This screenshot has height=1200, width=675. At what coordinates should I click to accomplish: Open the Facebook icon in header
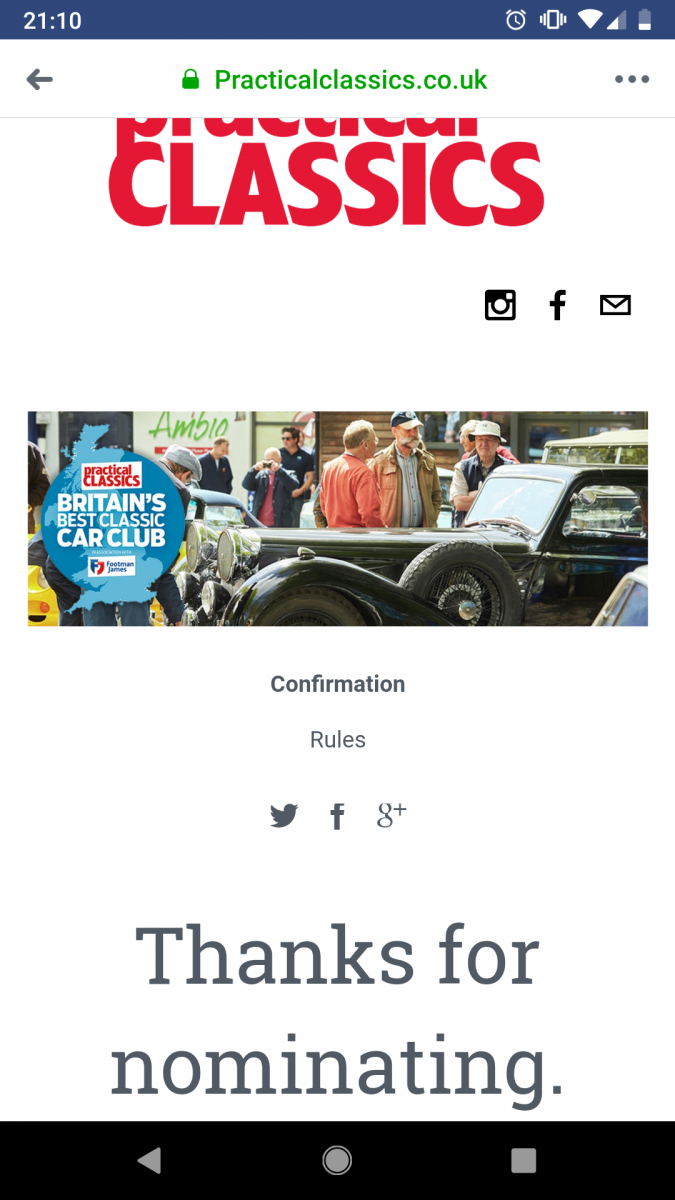point(558,305)
